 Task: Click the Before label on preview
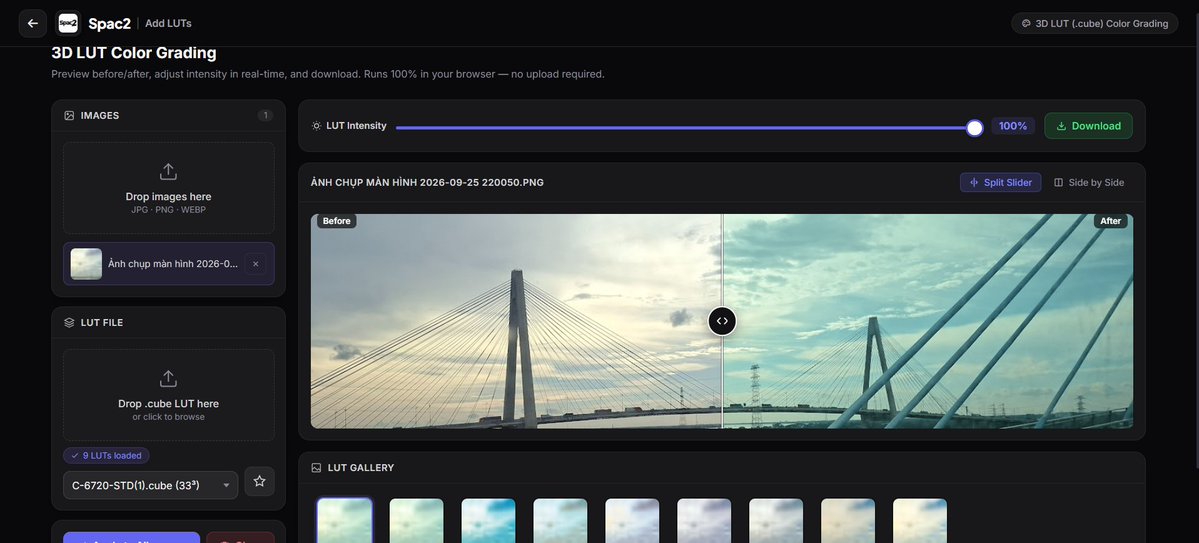click(336, 221)
